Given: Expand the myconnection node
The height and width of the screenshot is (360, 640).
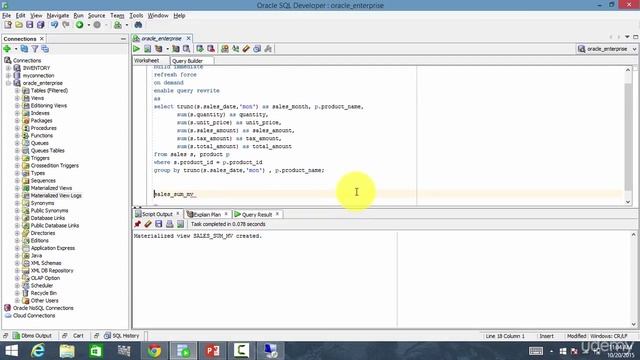Looking at the screenshot, I should [8, 76].
